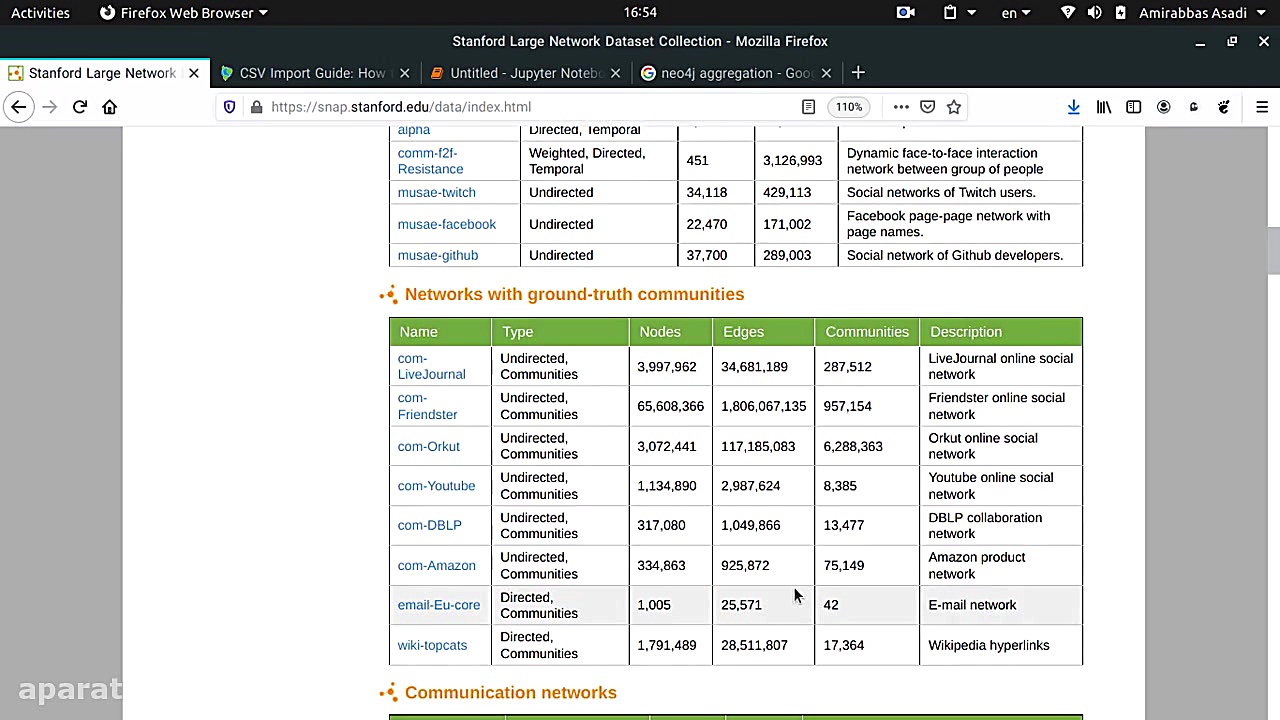Screen dimensions: 1280x720
Task: Switch to the CSV Import Guide tab
Action: (x=312, y=73)
